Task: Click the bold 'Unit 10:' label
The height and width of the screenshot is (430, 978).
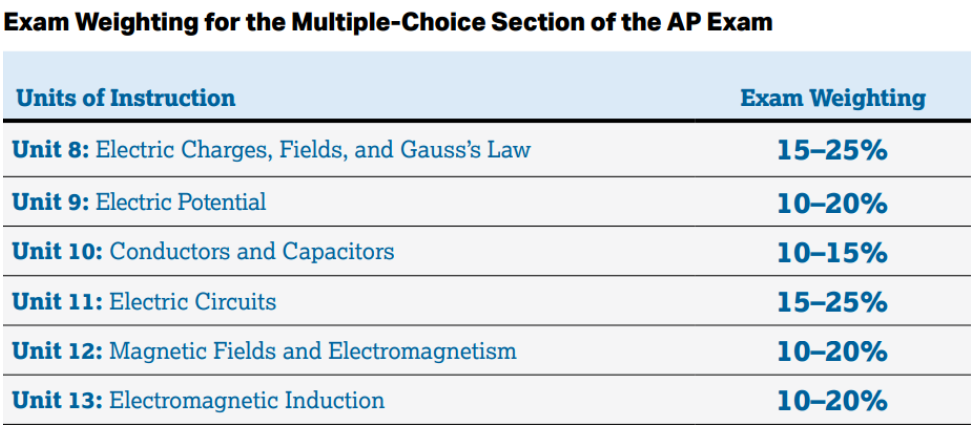Action: coord(58,251)
